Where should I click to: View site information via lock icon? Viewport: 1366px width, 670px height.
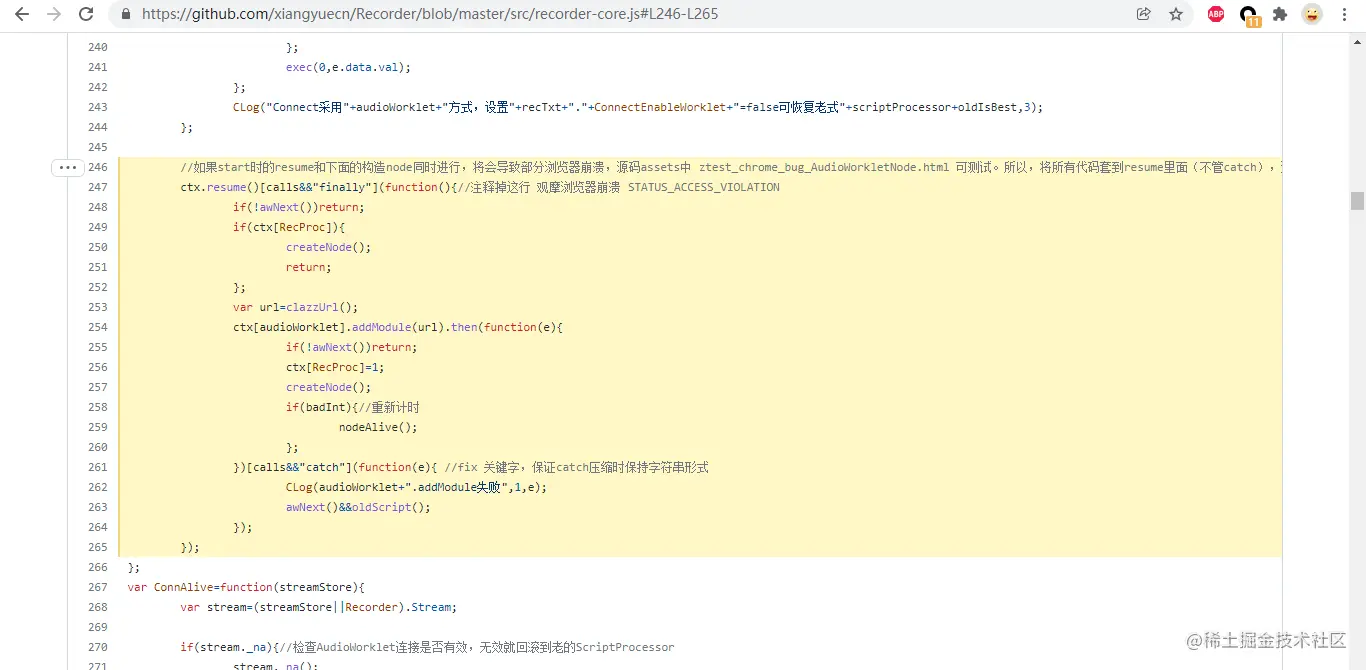[126, 14]
